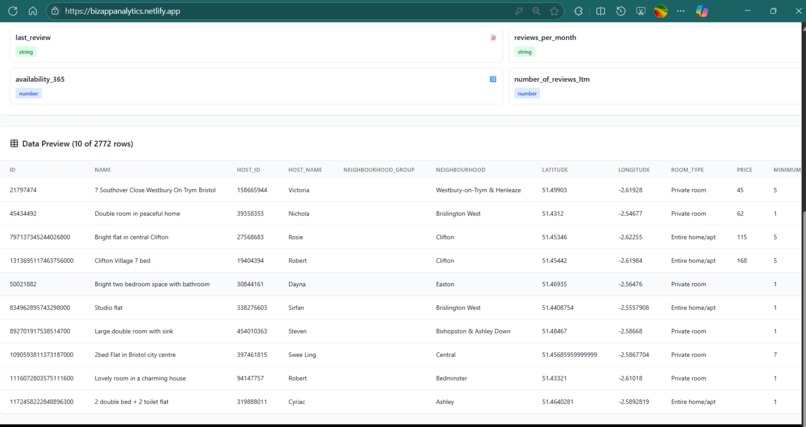Click latitude 51.45685959999999
The image size is (806, 427).
(x=570, y=355)
